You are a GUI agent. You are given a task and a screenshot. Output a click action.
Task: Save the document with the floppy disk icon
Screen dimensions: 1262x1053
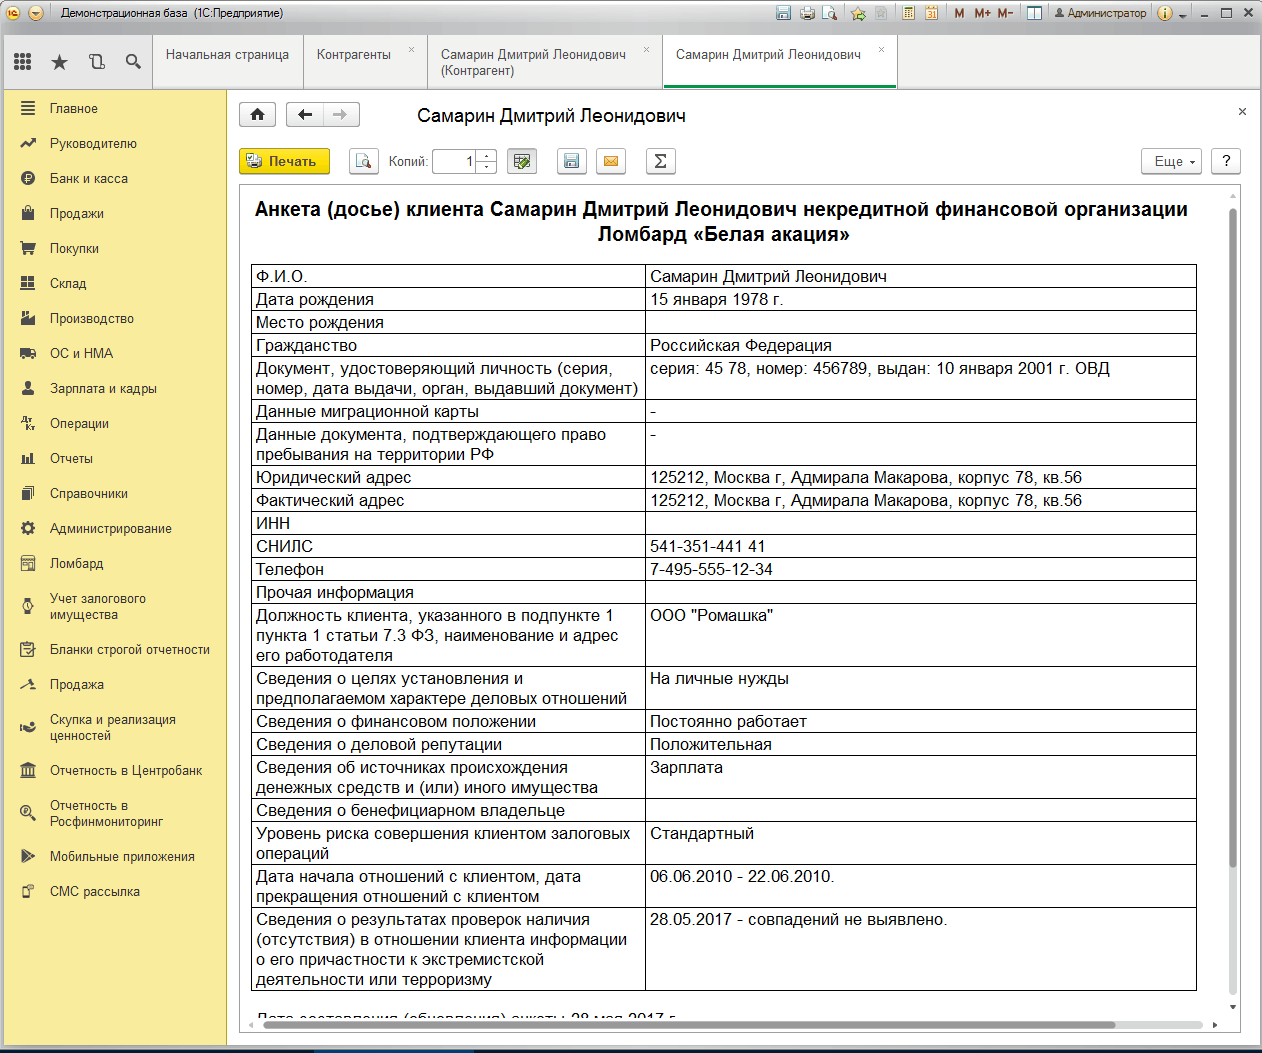[x=571, y=161]
